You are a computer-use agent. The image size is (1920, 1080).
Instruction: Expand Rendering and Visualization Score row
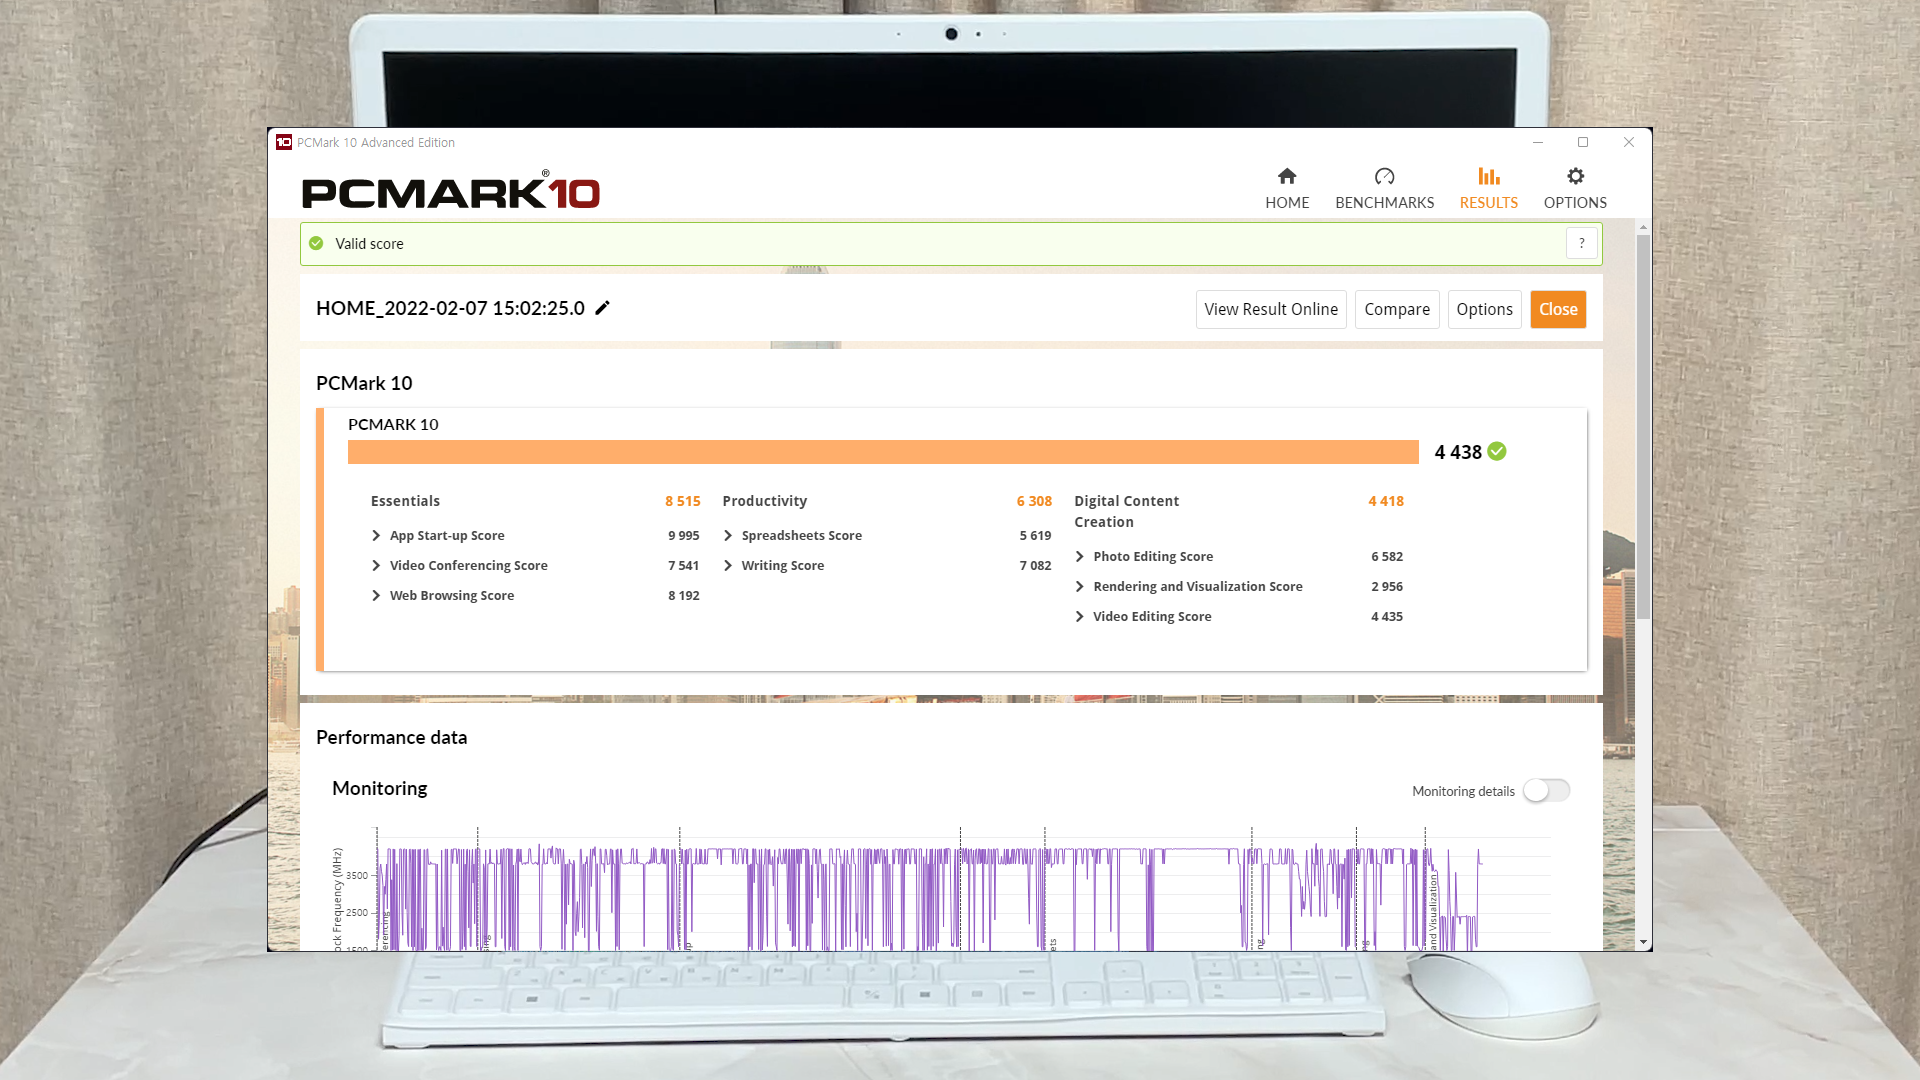coord(1080,587)
